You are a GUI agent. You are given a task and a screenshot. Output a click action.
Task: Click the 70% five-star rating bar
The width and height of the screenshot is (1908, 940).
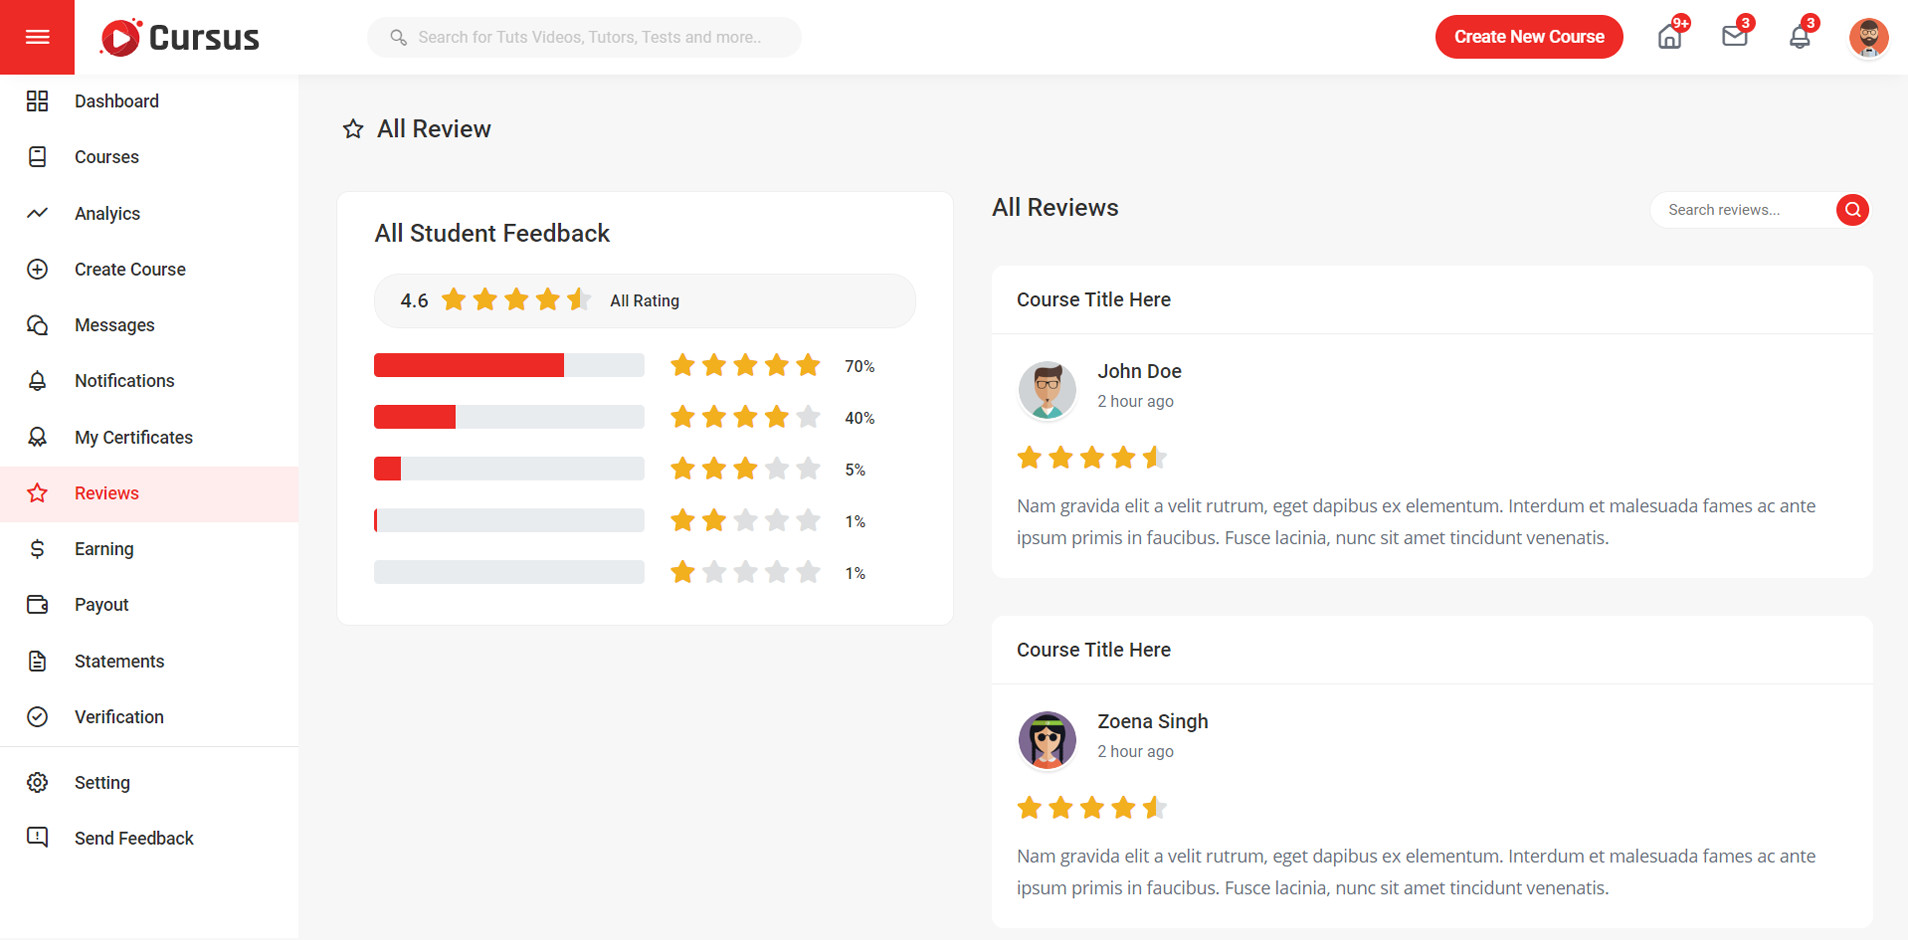click(x=508, y=366)
